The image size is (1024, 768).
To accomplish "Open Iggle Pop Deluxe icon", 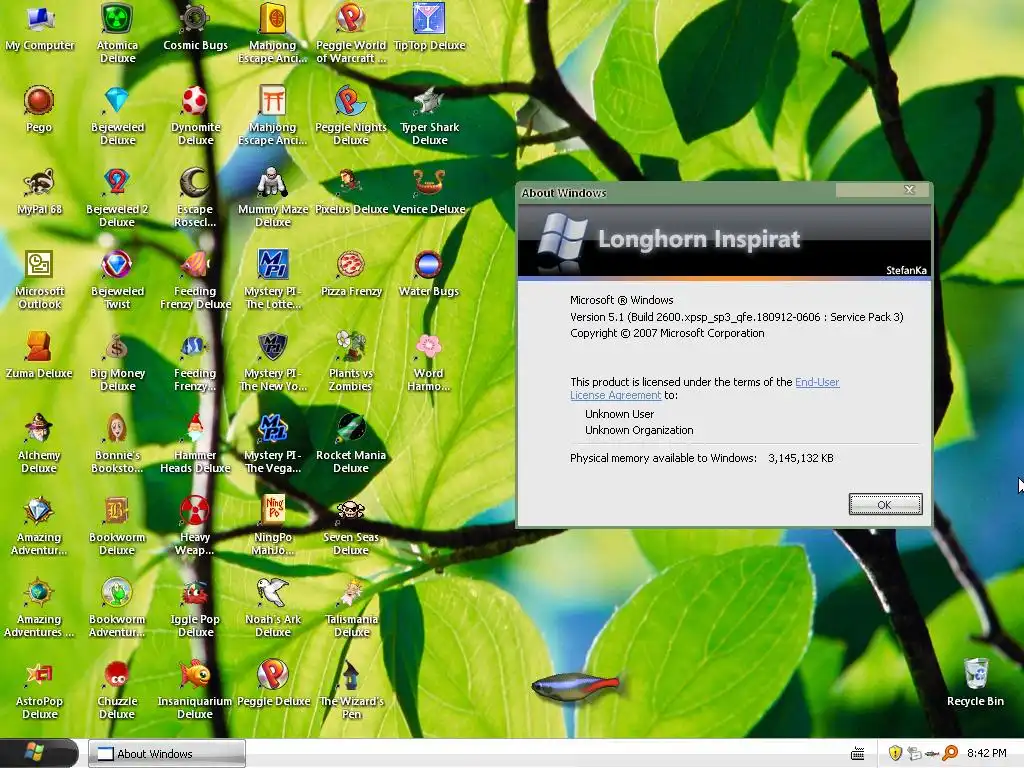I will 195,607.
